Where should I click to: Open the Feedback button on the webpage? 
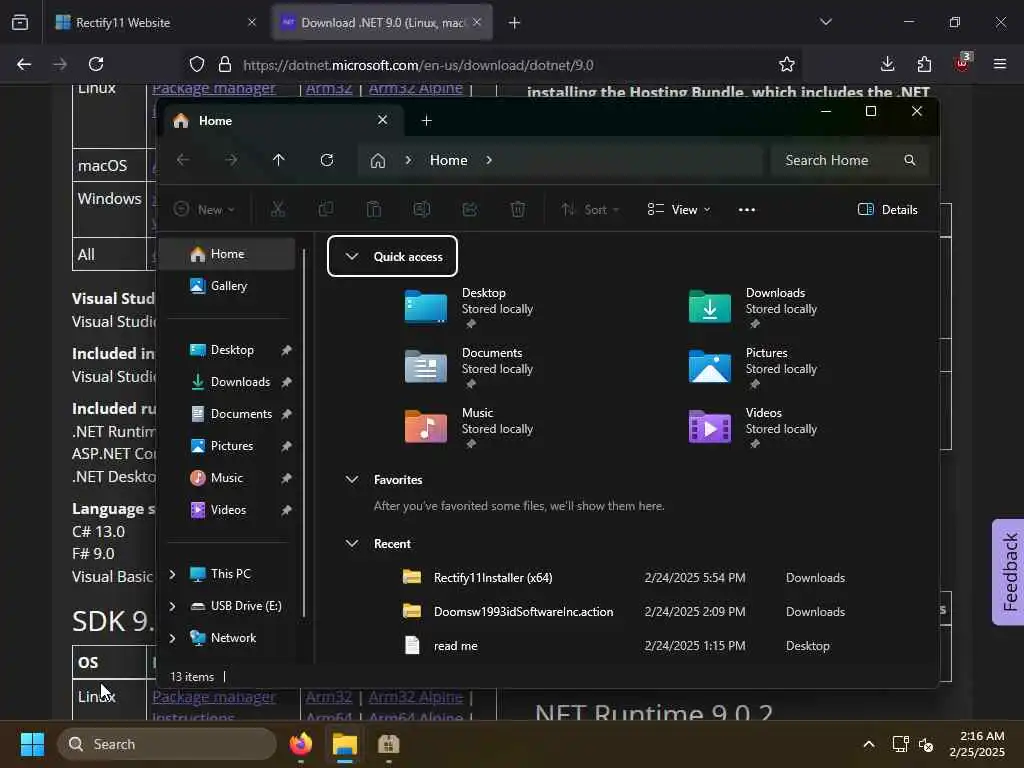[1008, 572]
